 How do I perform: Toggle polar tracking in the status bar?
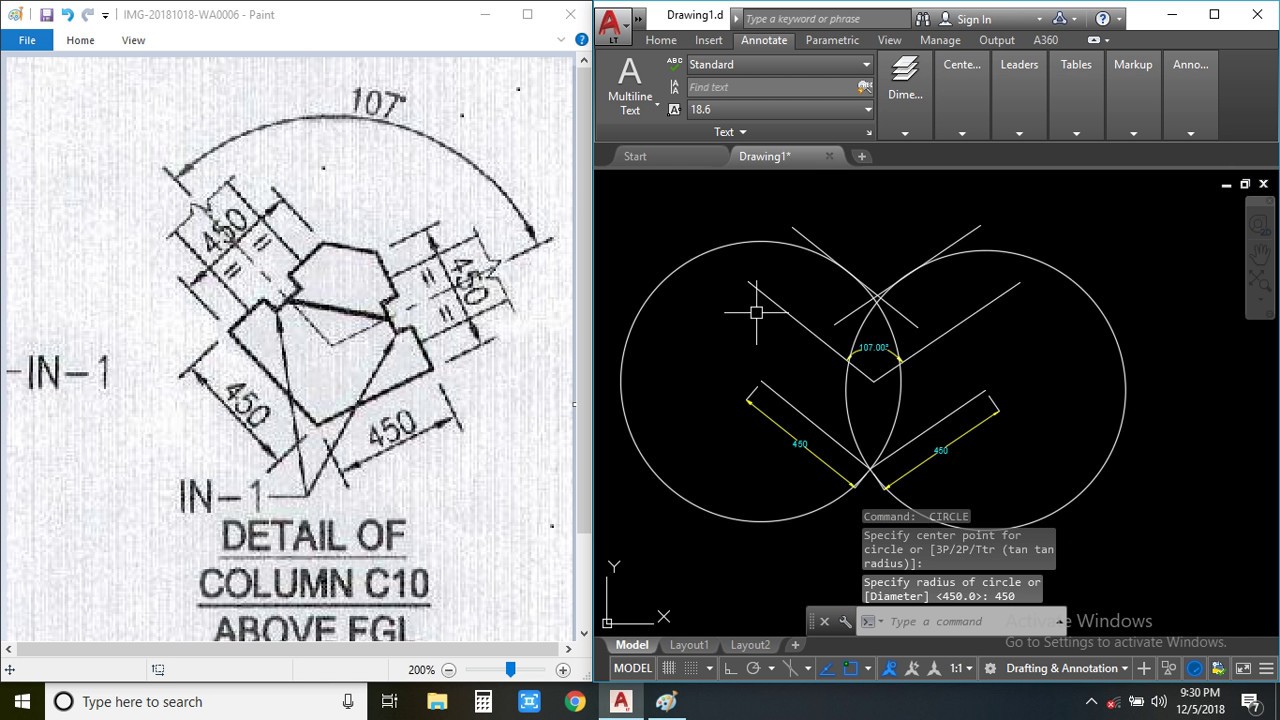click(x=753, y=669)
